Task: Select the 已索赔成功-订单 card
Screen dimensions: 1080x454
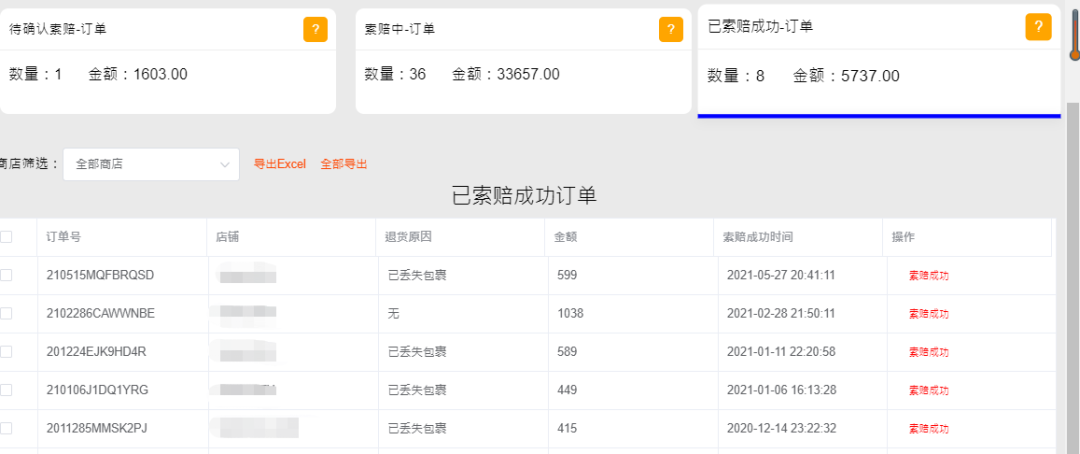Action: tap(879, 61)
